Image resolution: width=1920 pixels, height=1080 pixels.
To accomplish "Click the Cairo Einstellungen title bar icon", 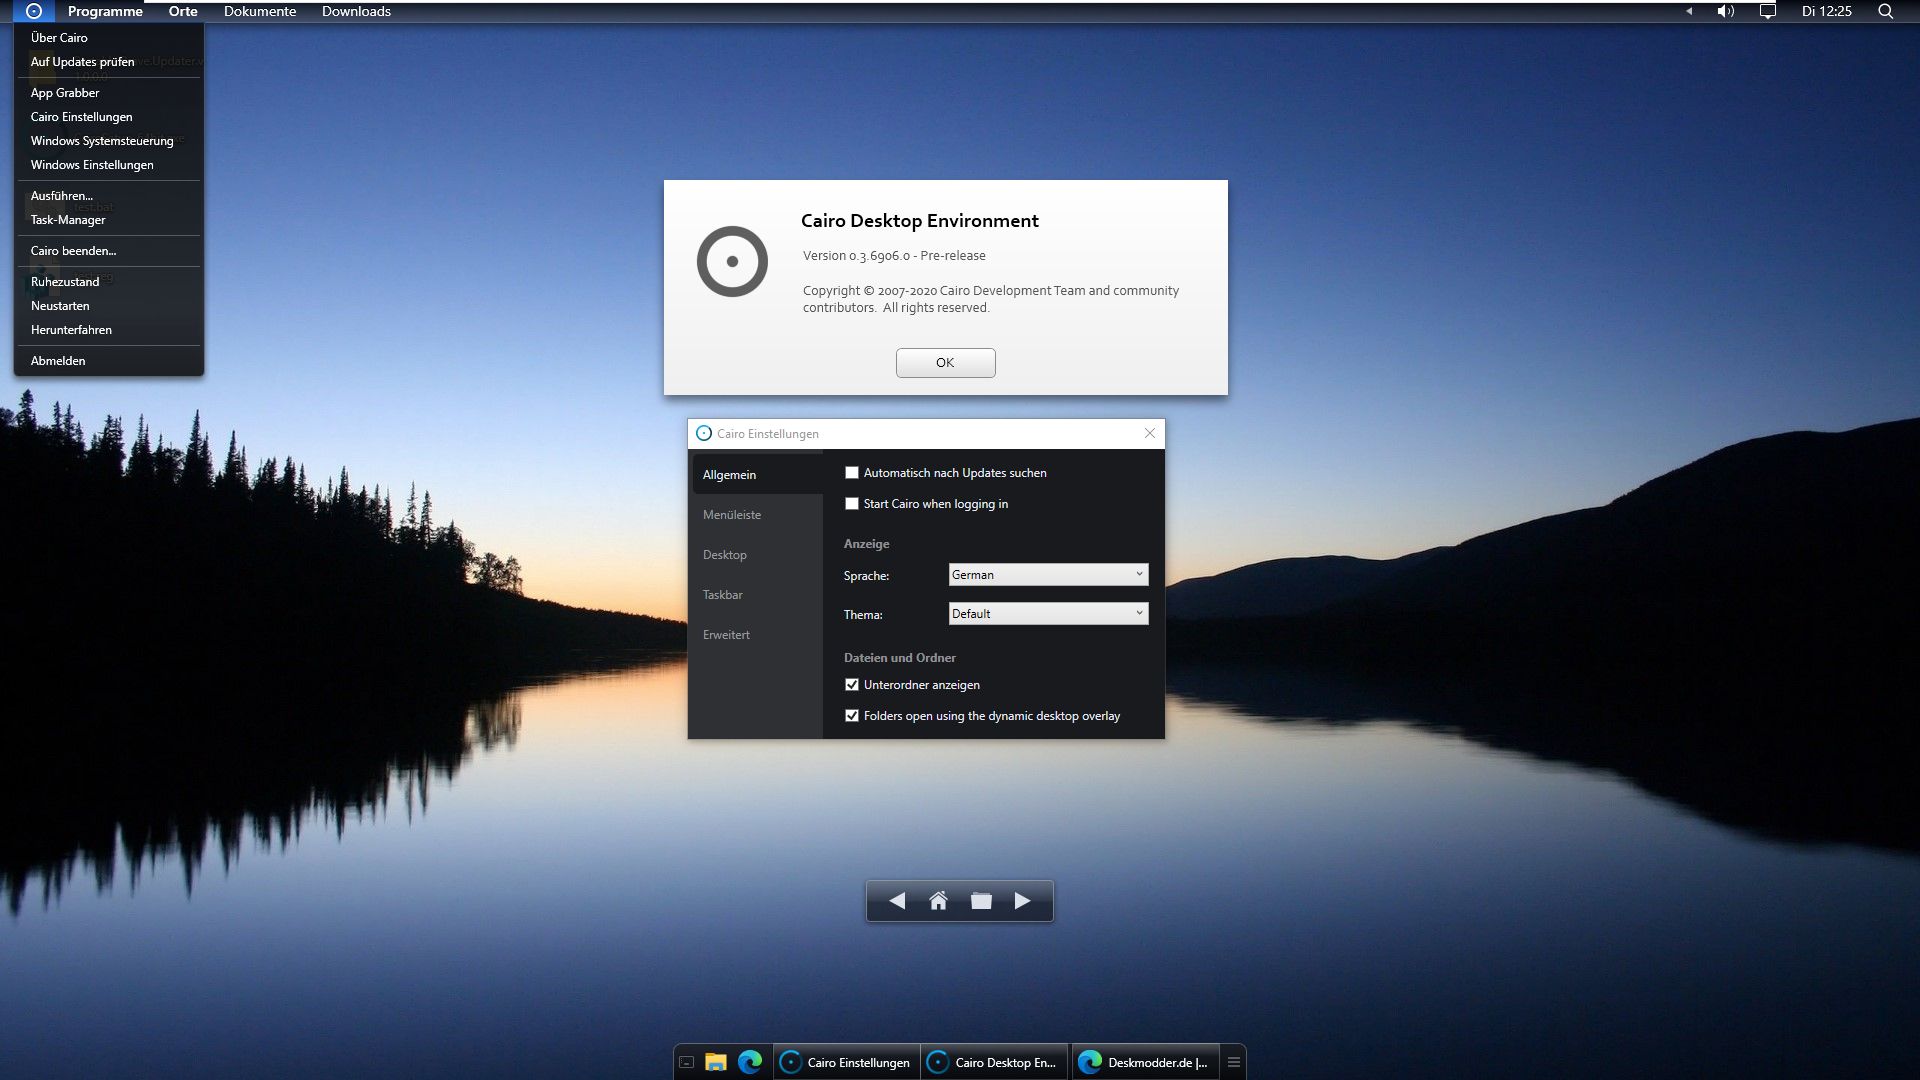I will (x=704, y=433).
